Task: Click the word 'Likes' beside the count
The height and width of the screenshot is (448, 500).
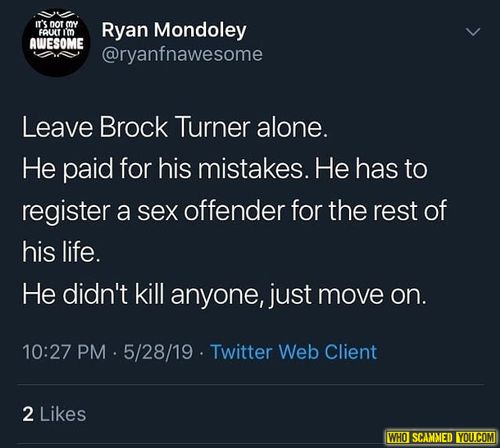Action: (x=63, y=414)
